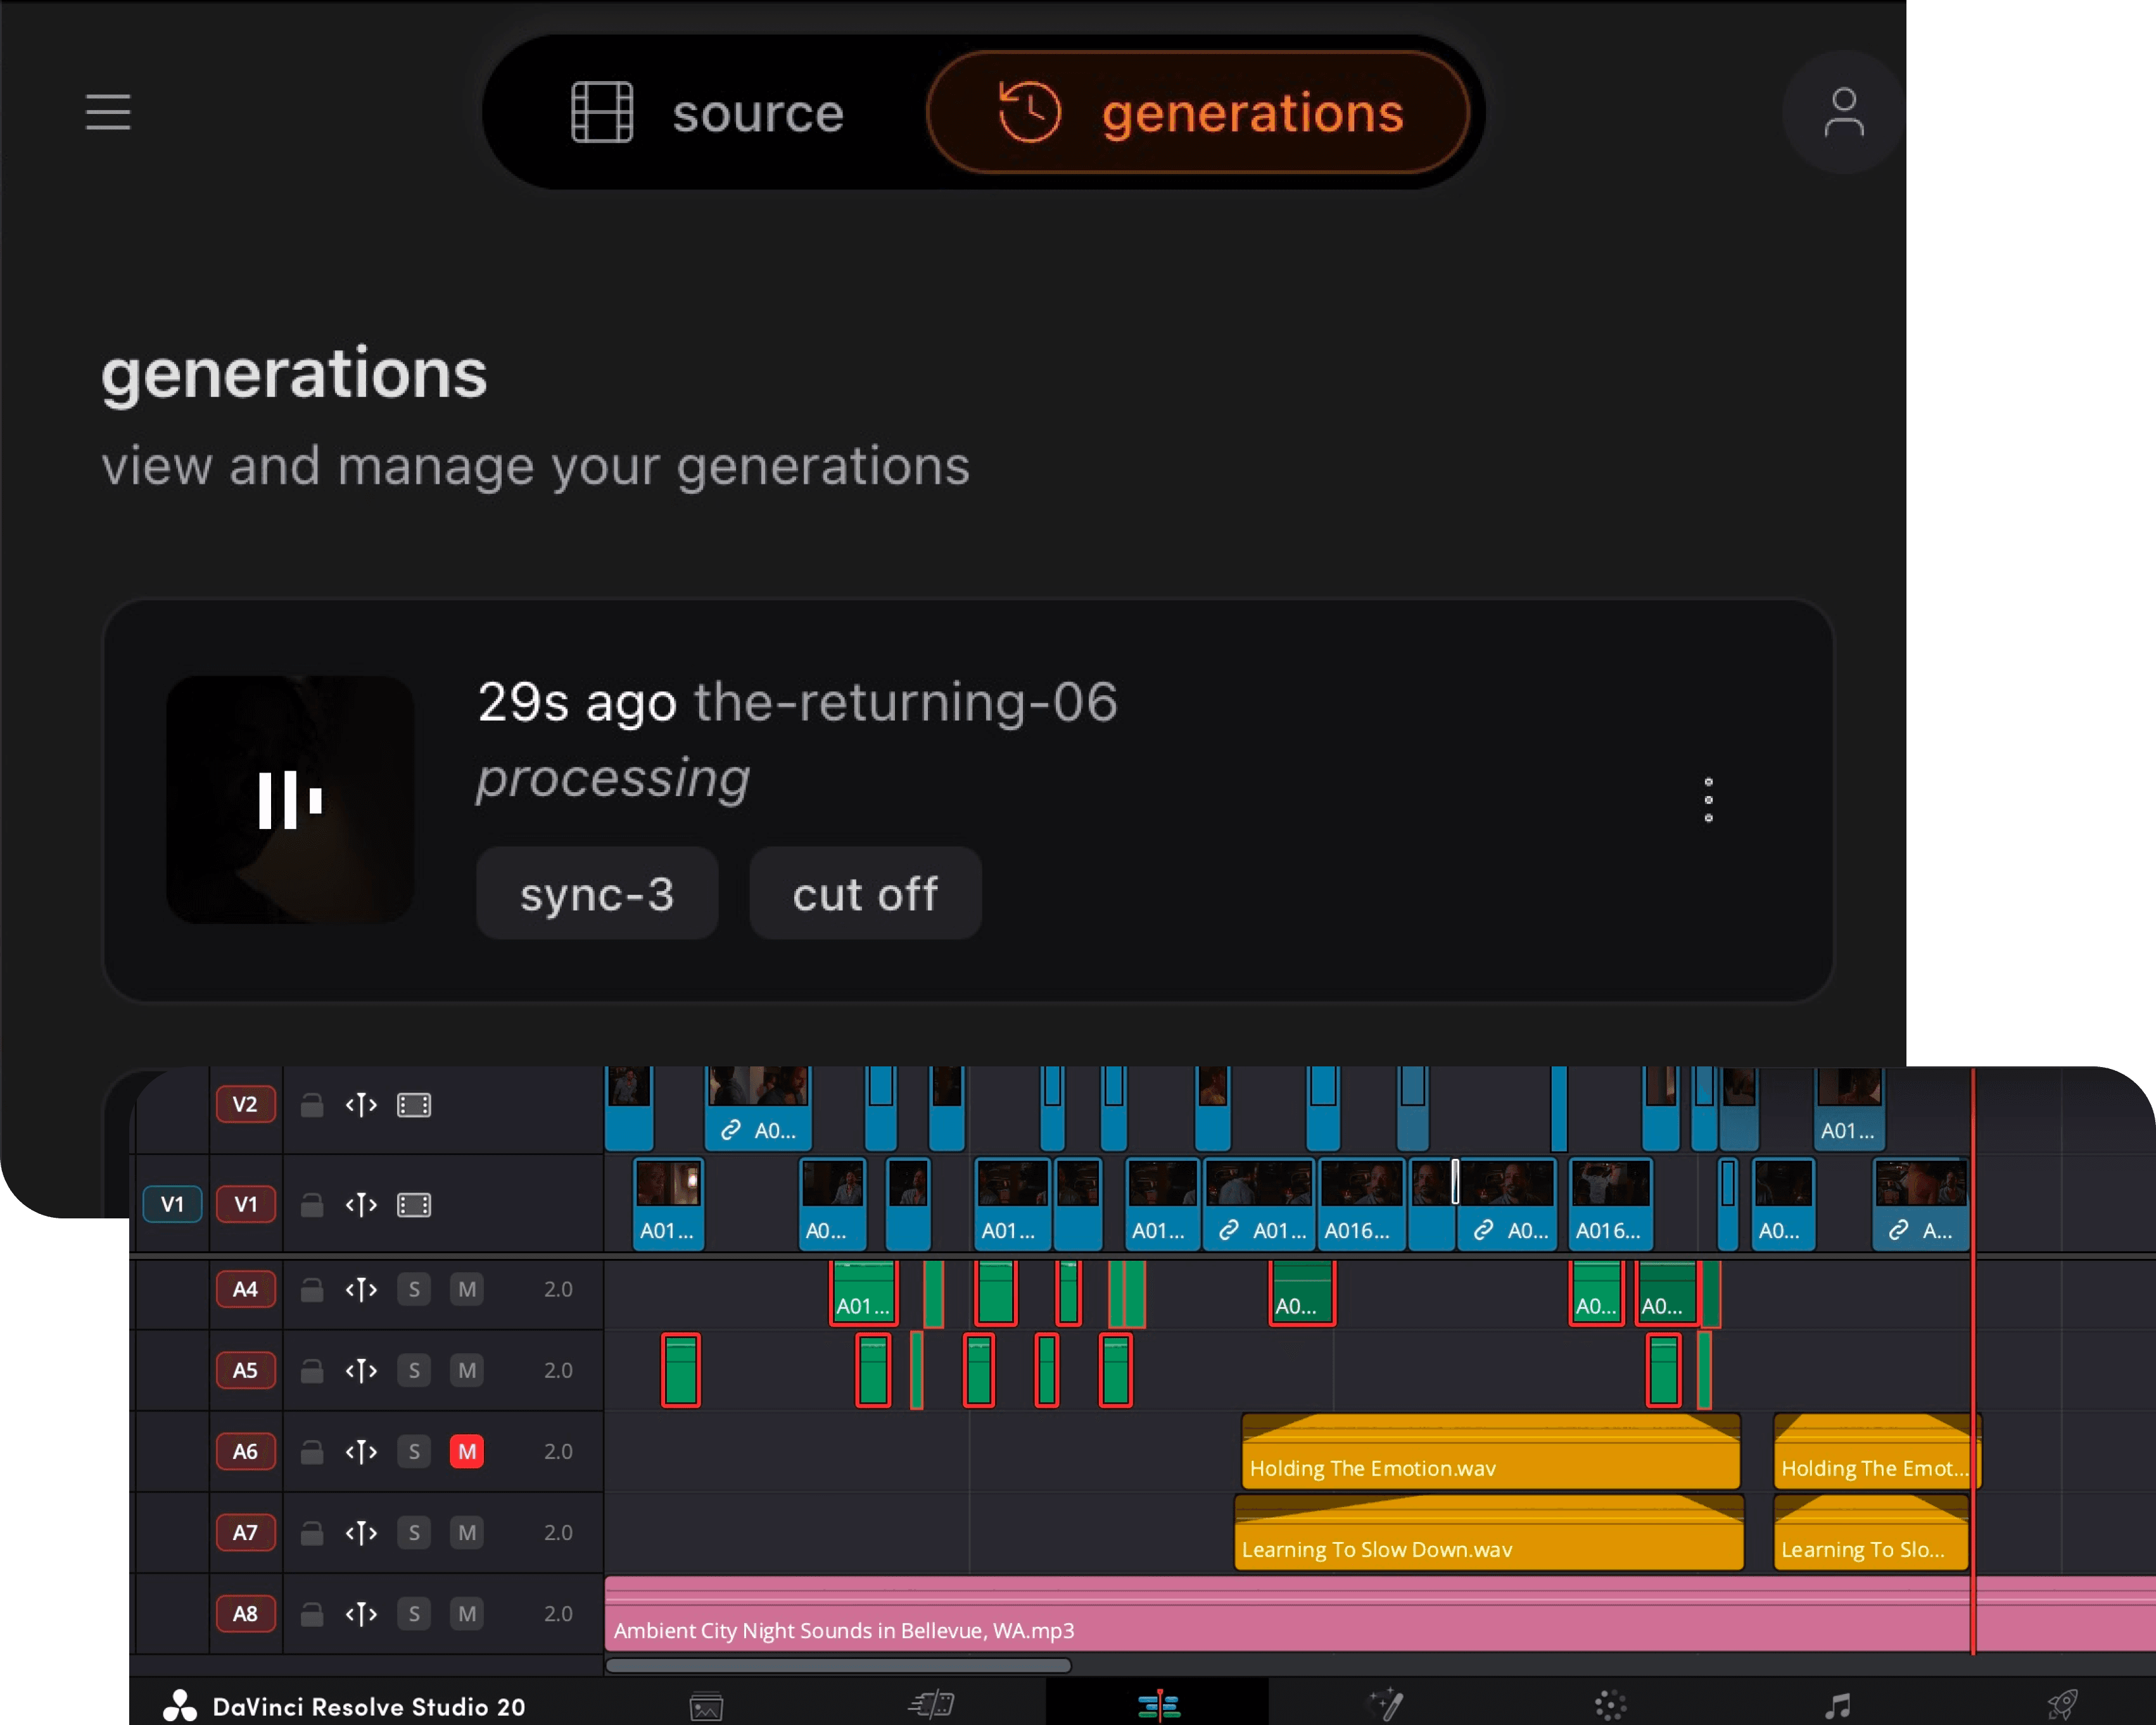Mute the A5 track
This screenshot has width=2156, height=1725.
[467, 1370]
